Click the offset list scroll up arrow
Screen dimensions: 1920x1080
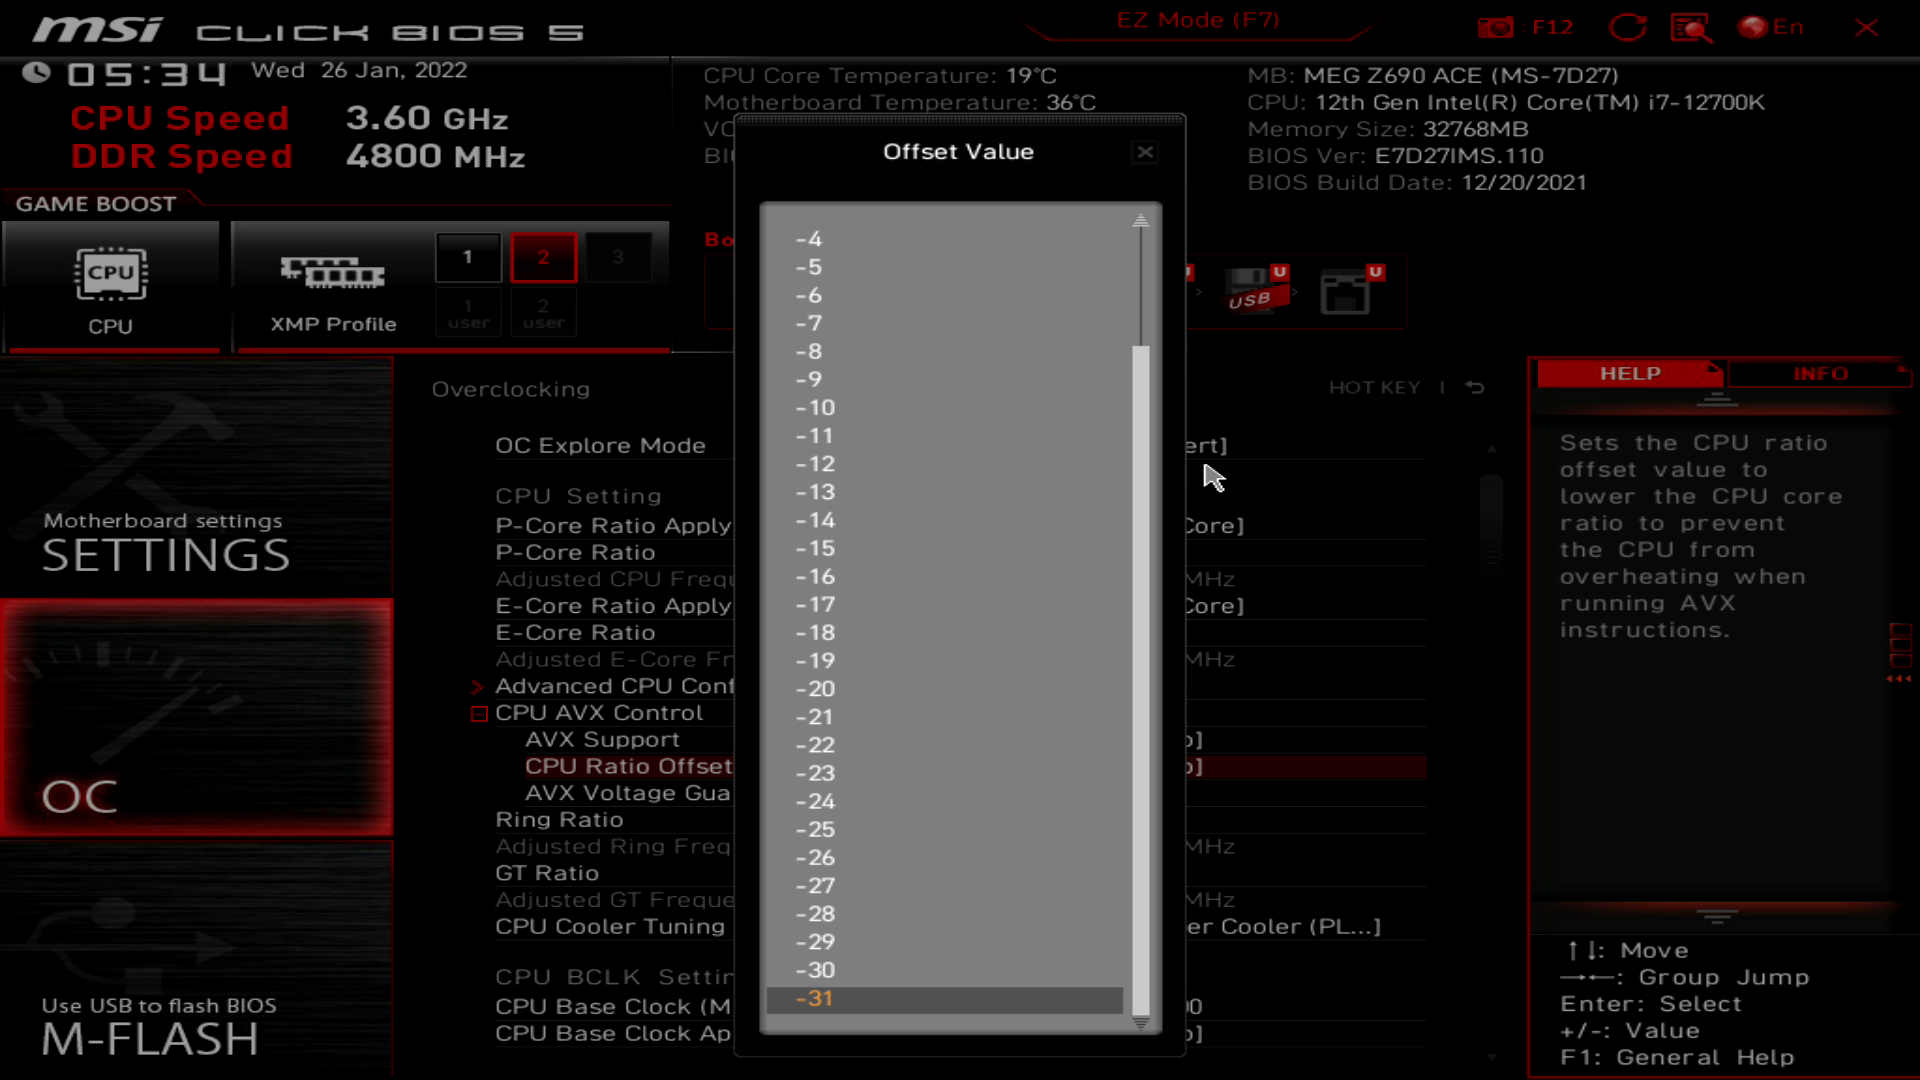click(1140, 220)
